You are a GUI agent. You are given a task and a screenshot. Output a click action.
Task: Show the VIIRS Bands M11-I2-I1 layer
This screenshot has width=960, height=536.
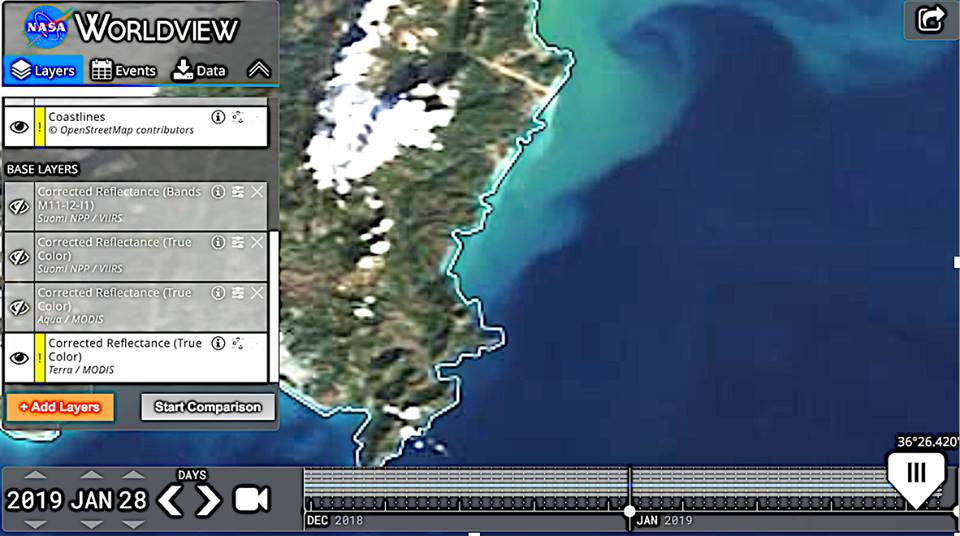(x=19, y=206)
